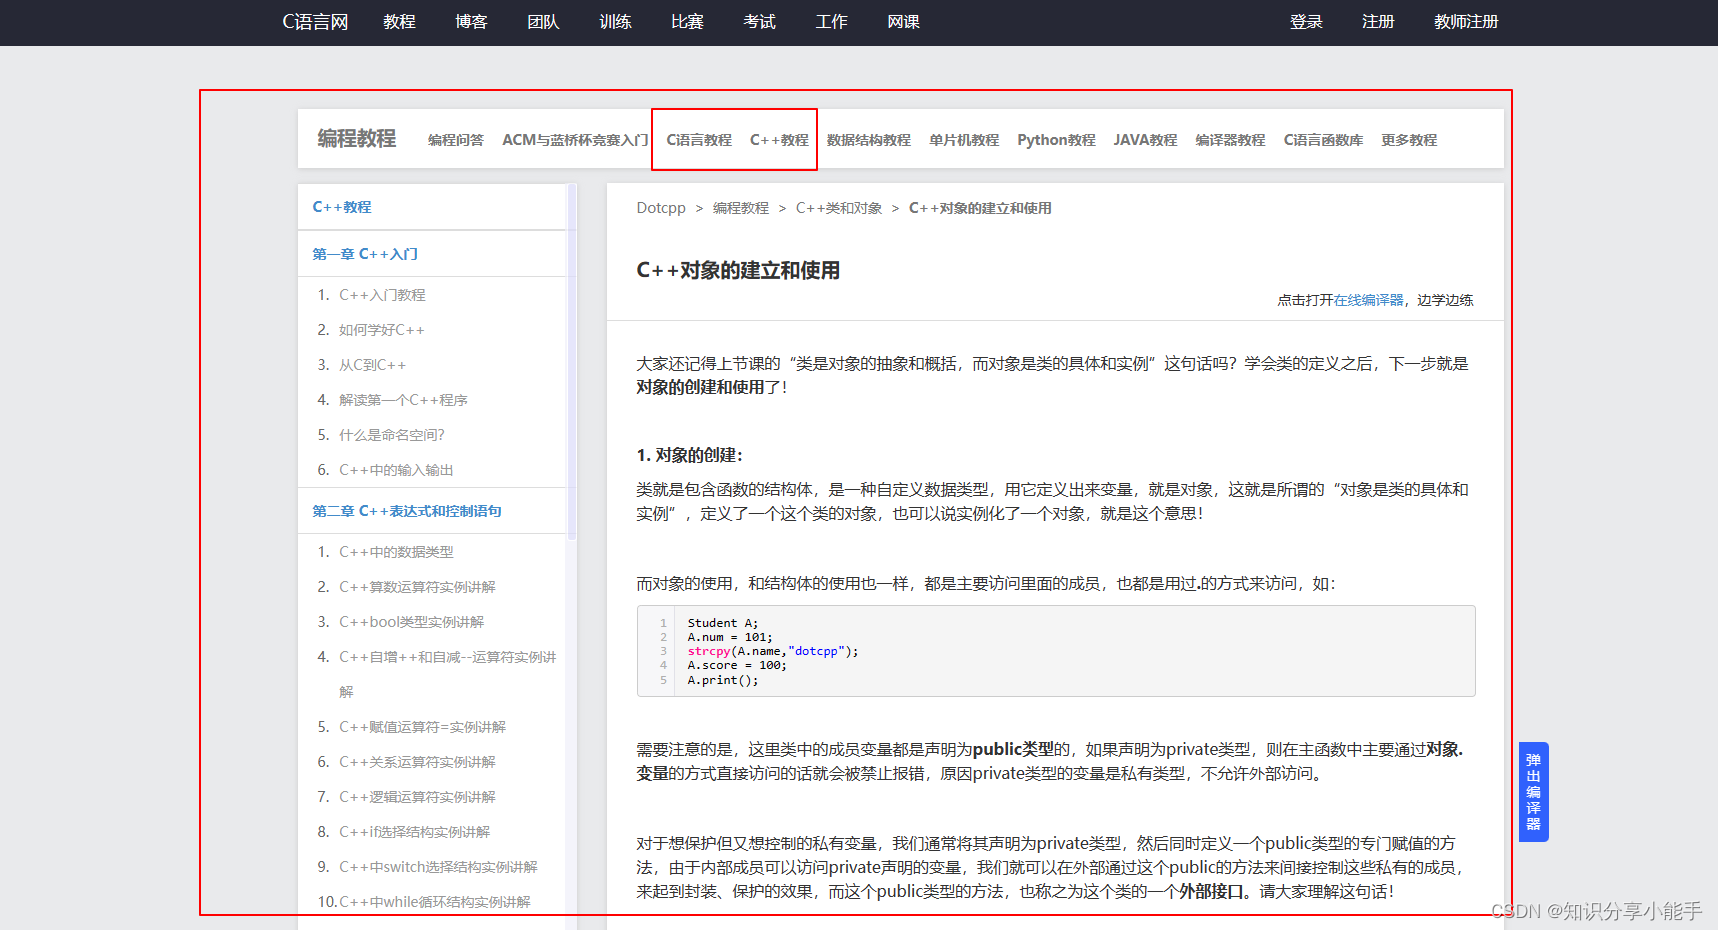
Task: Switch to the C语言函数库 tab
Action: (1323, 140)
